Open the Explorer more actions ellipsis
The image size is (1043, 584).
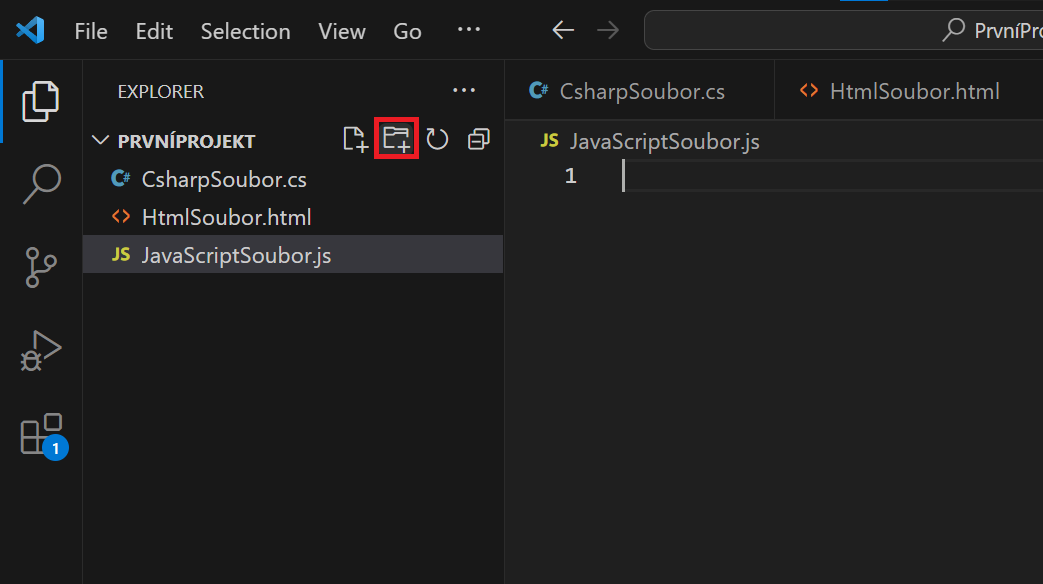464,90
